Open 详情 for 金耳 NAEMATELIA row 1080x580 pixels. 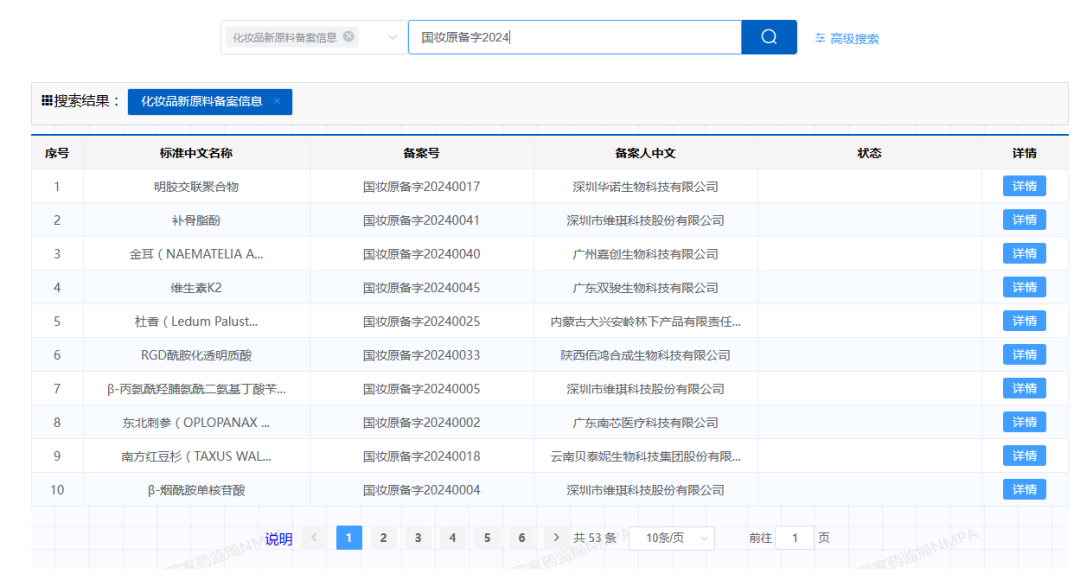(1024, 253)
